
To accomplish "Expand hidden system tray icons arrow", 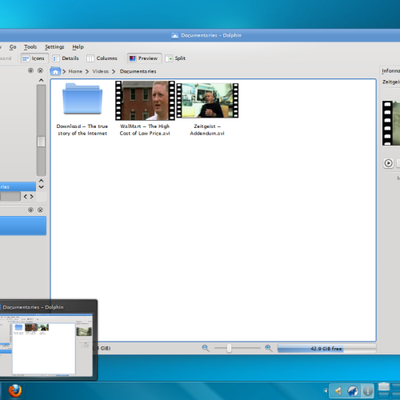I will 326,391.
